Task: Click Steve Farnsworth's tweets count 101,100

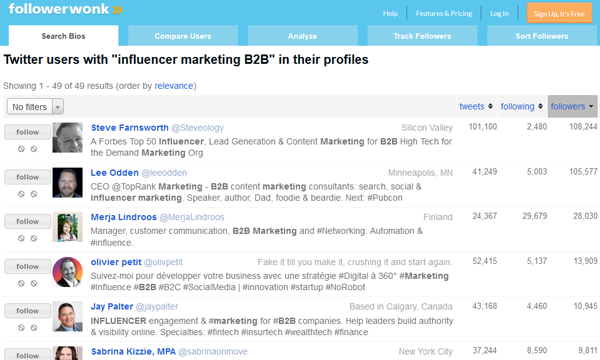Action: (x=483, y=127)
